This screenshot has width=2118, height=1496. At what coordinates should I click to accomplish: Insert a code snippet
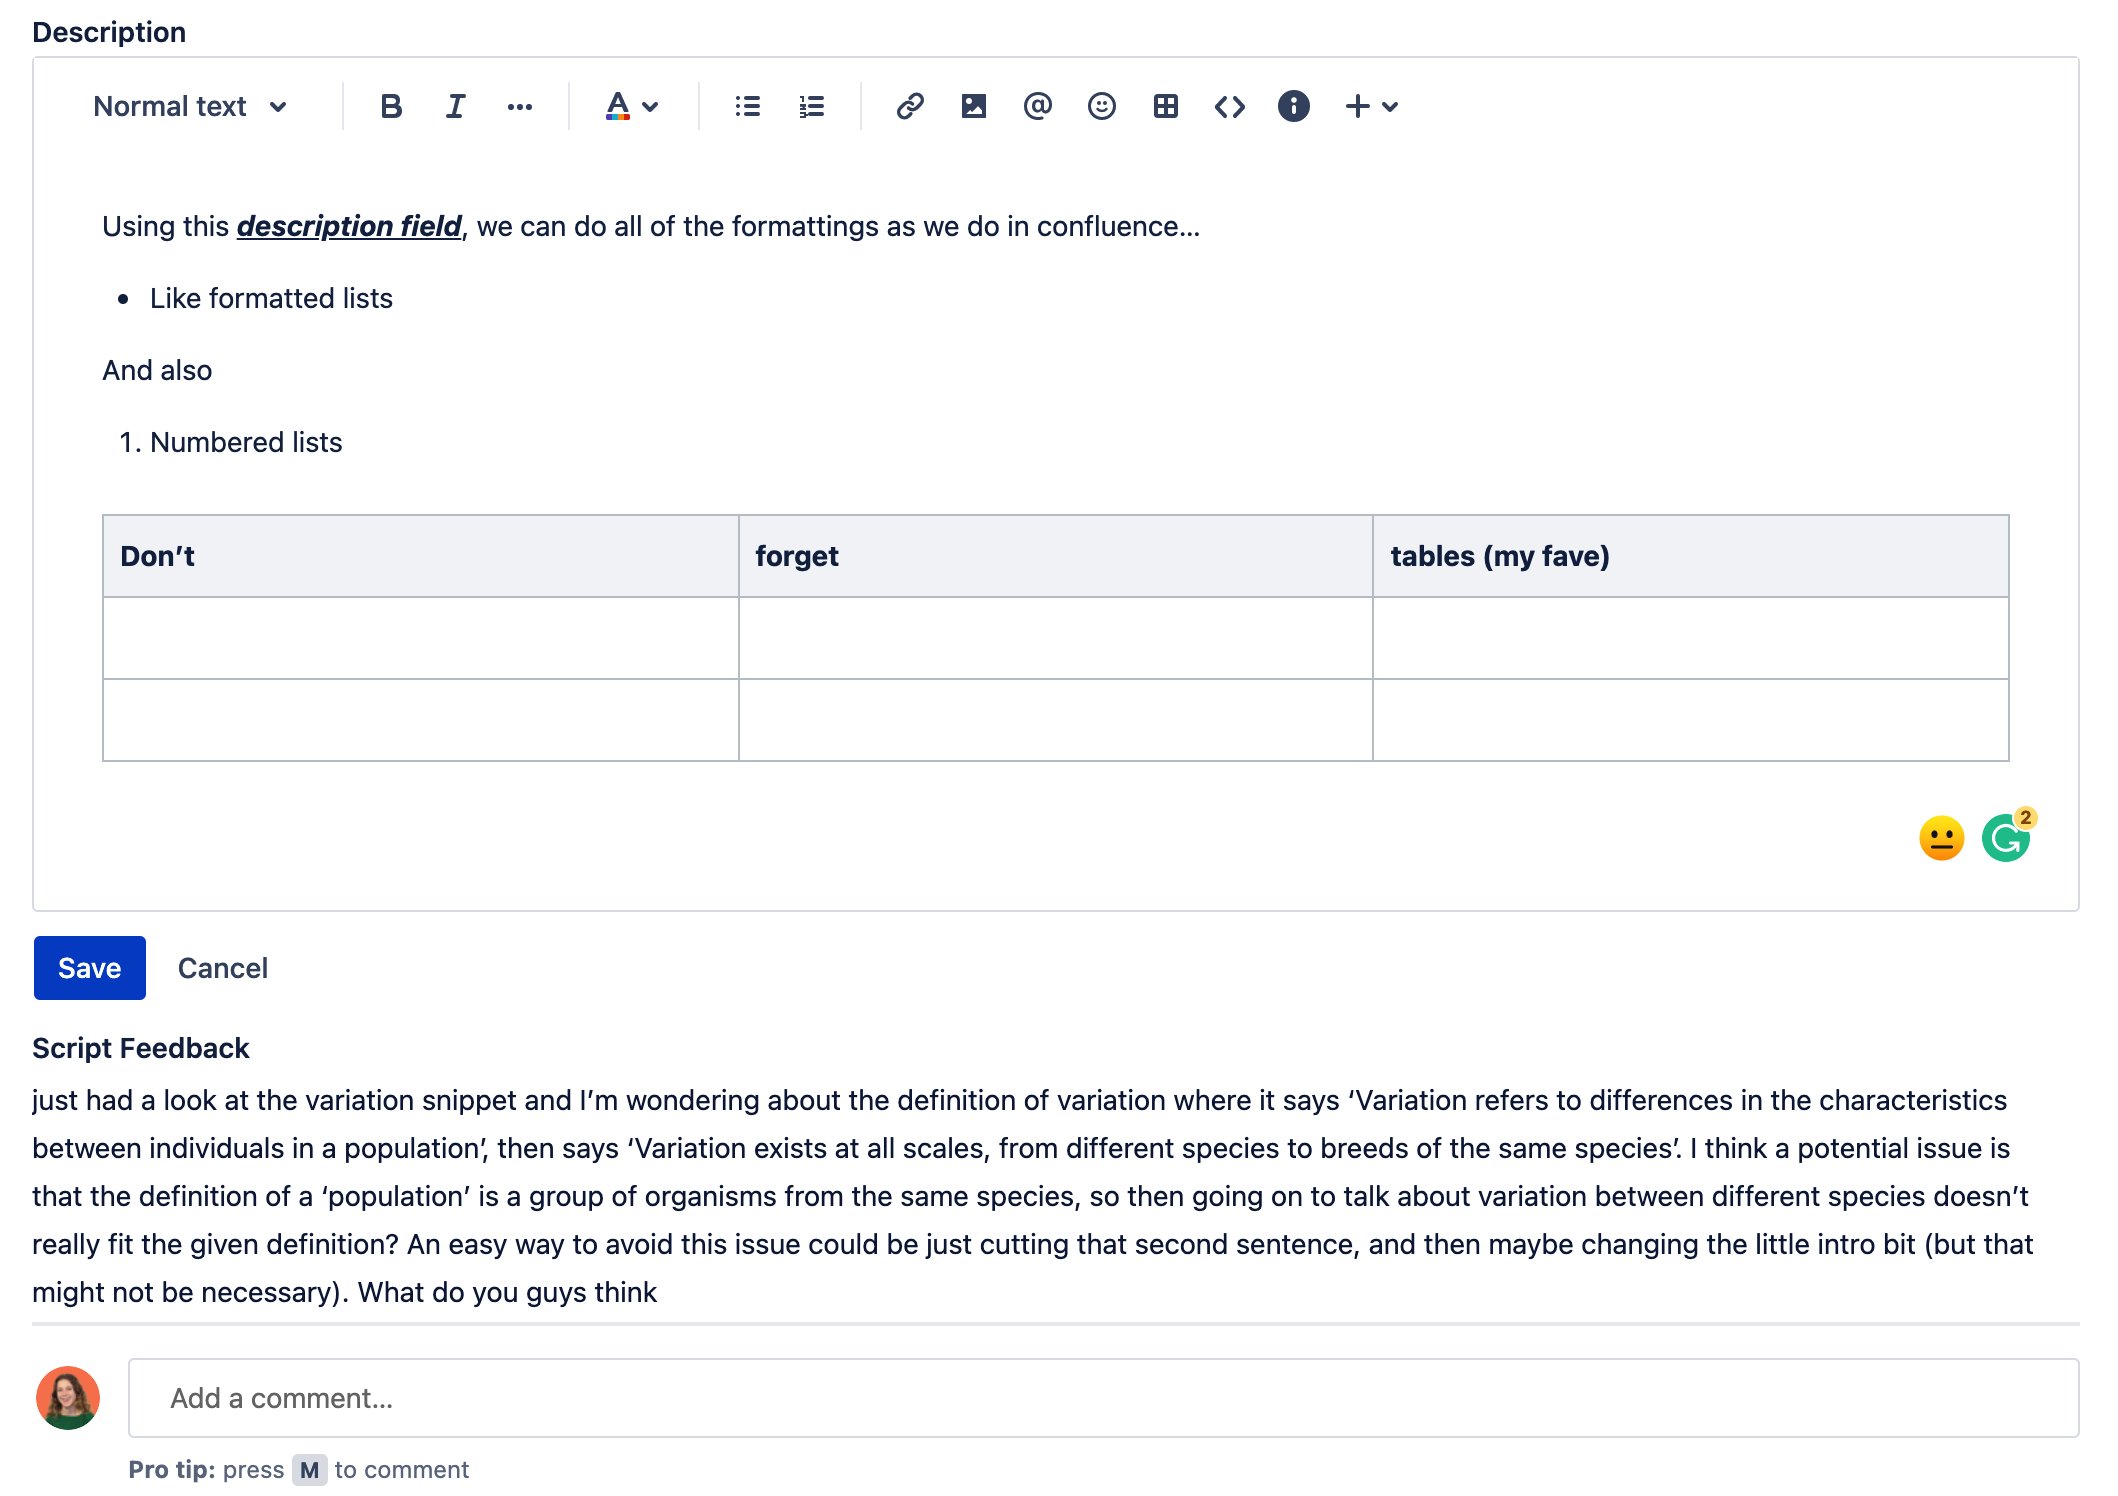[1229, 106]
